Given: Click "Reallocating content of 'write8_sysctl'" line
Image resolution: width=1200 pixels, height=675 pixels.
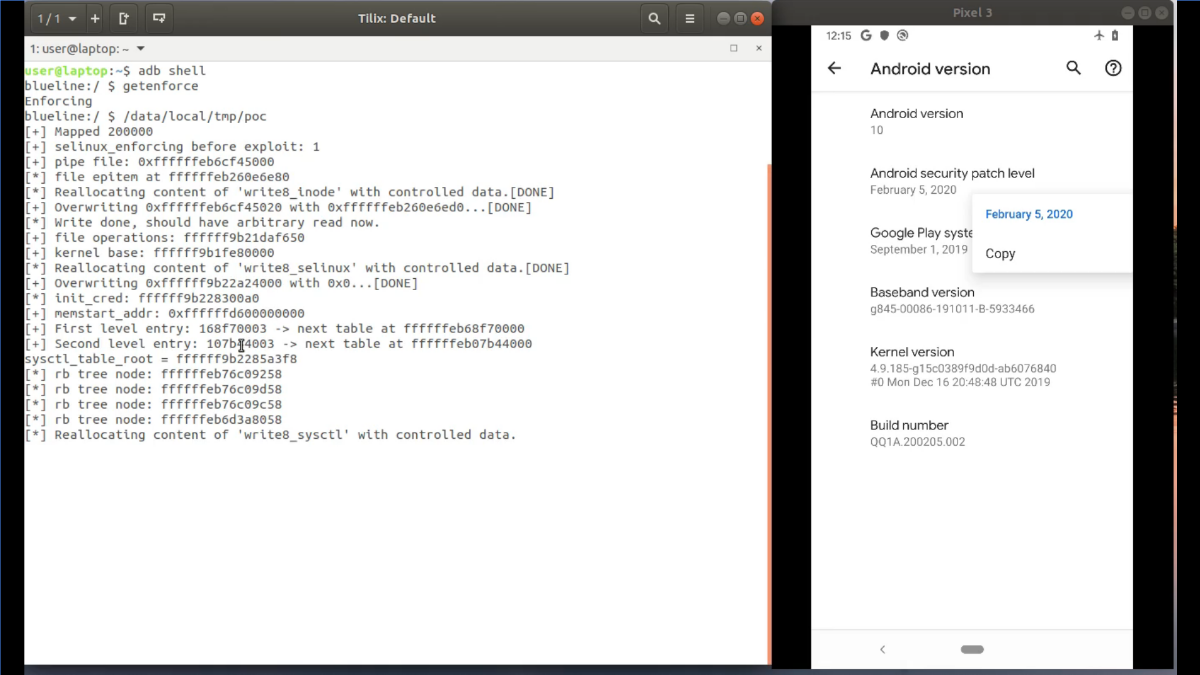Looking at the screenshot, I should click(x=270, y=434).
